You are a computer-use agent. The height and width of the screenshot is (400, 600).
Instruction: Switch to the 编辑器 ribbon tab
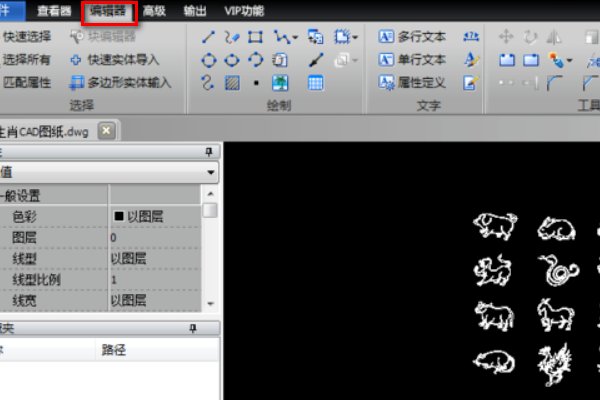click(109, 11)
